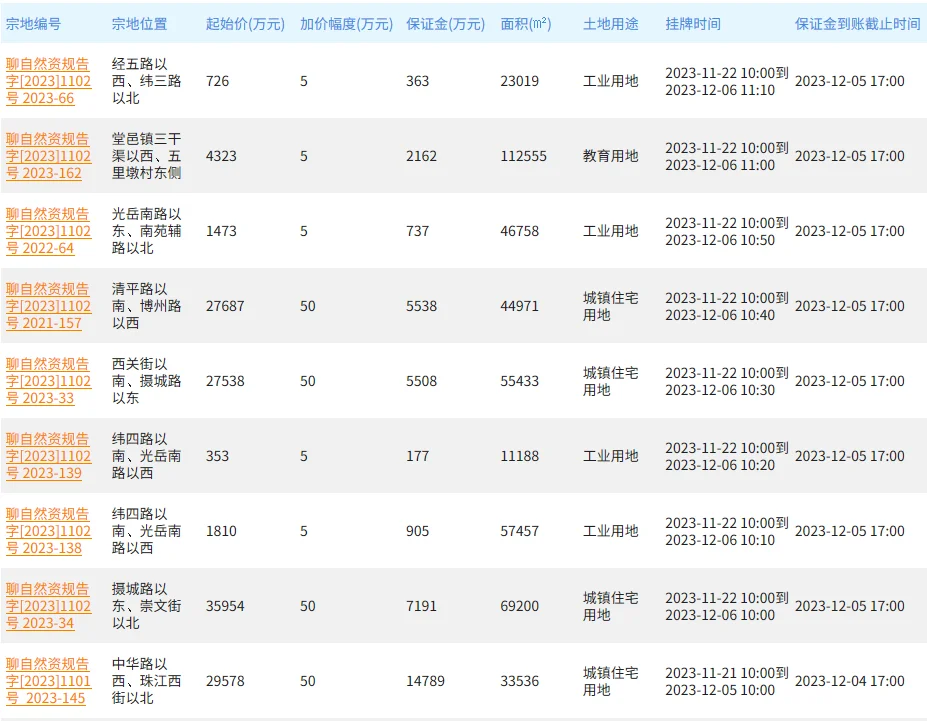Screen dimensions: 927x721
Task: Click the 挂牌时间 column header
Action: [692, 23]
